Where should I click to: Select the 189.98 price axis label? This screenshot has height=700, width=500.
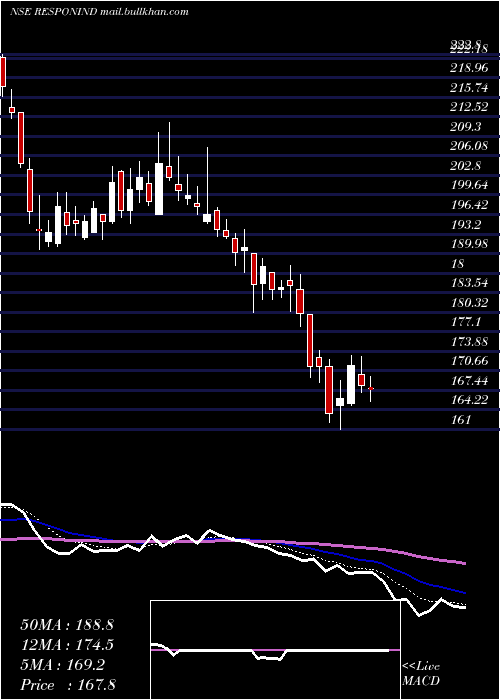(469, 244)
